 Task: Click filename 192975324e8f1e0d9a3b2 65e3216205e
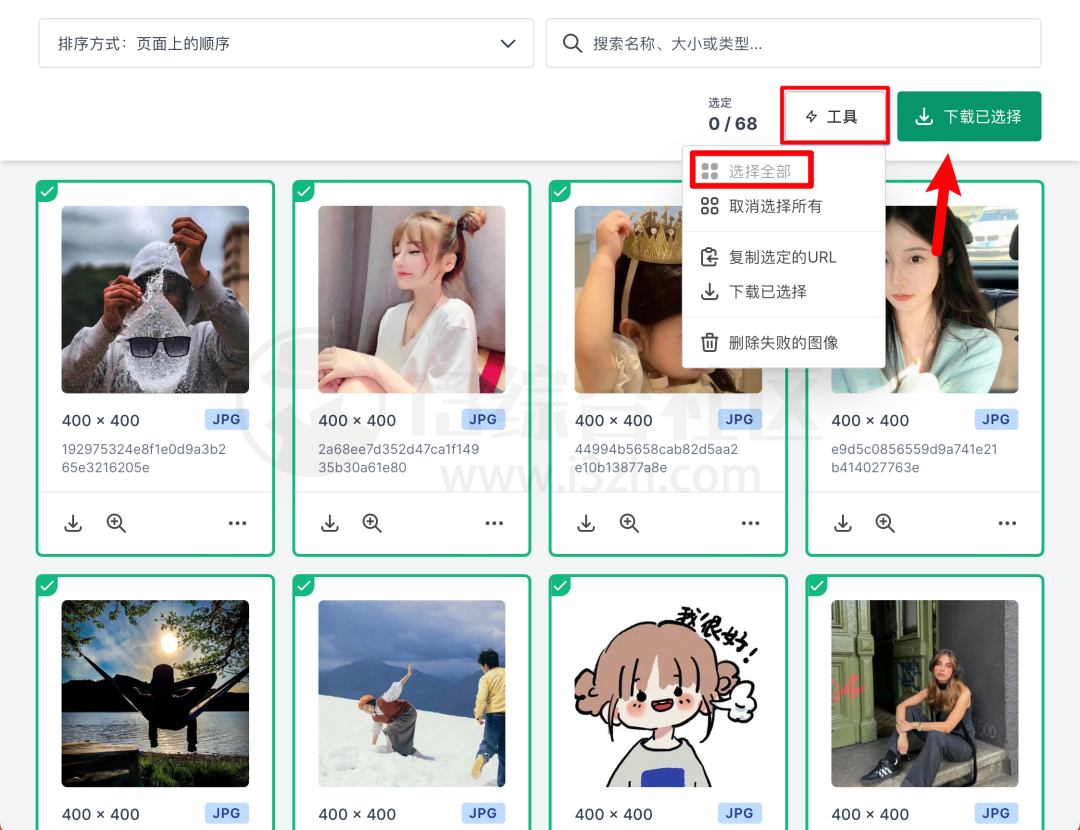(x=144, y=458)
